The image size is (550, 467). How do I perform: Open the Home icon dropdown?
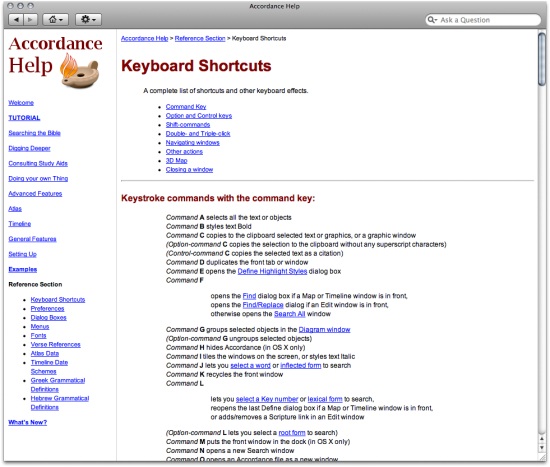[55, 19]
